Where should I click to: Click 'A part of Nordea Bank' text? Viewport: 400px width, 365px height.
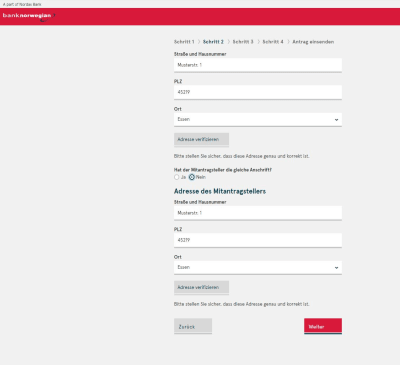(22, 4)
